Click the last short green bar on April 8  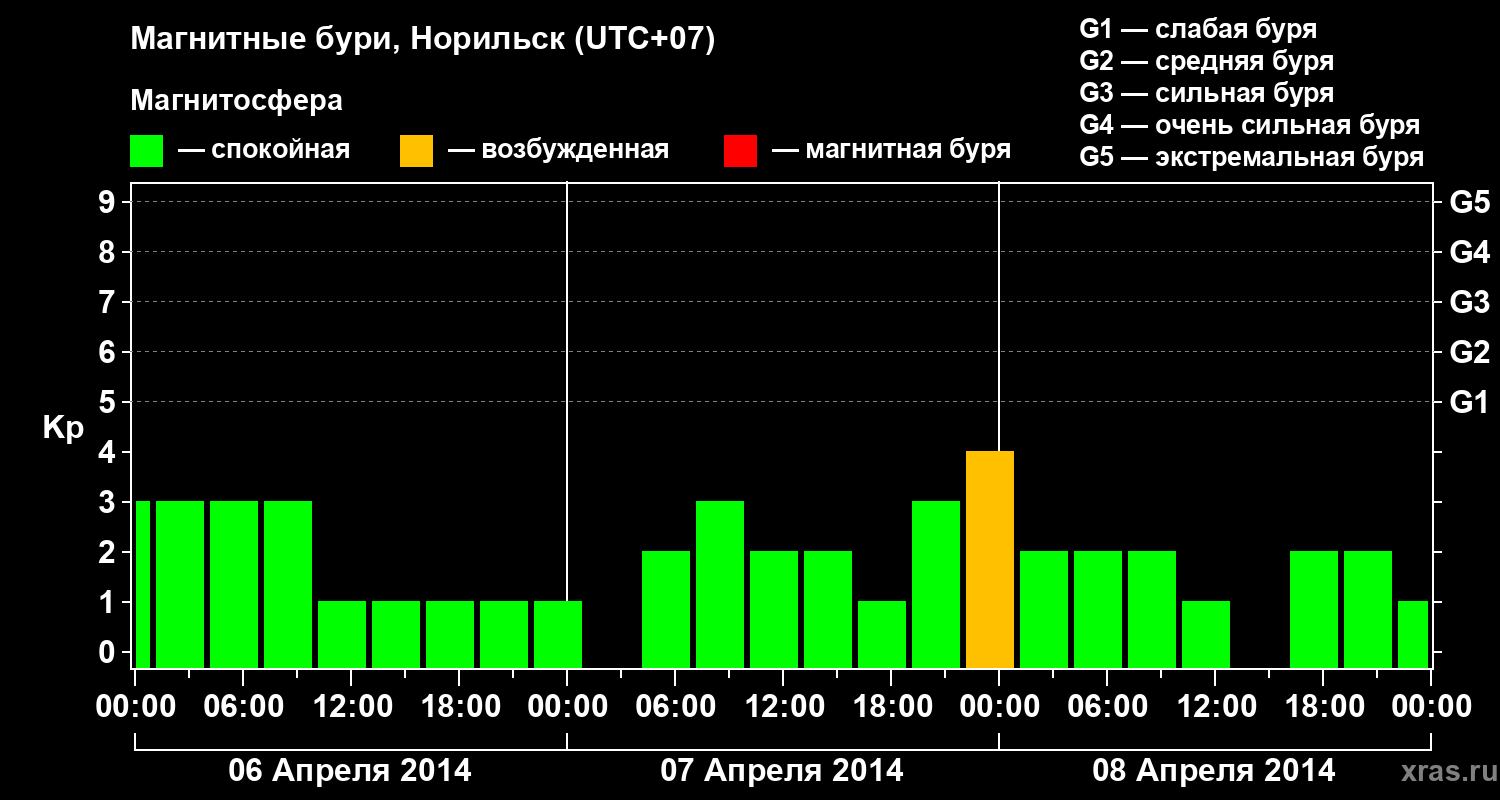point(1413,634)
